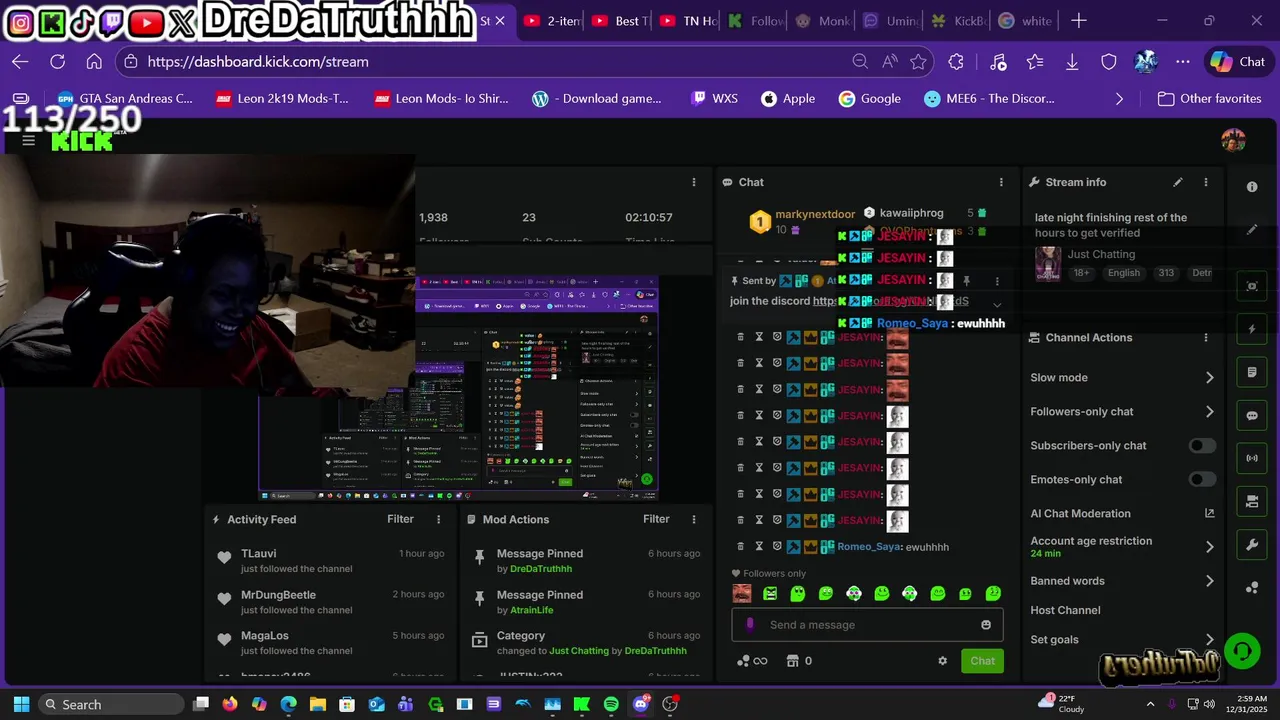Click the first green emote in the quick row
The width and height of the screenshot is (1280, 720).
coord(770,594)
